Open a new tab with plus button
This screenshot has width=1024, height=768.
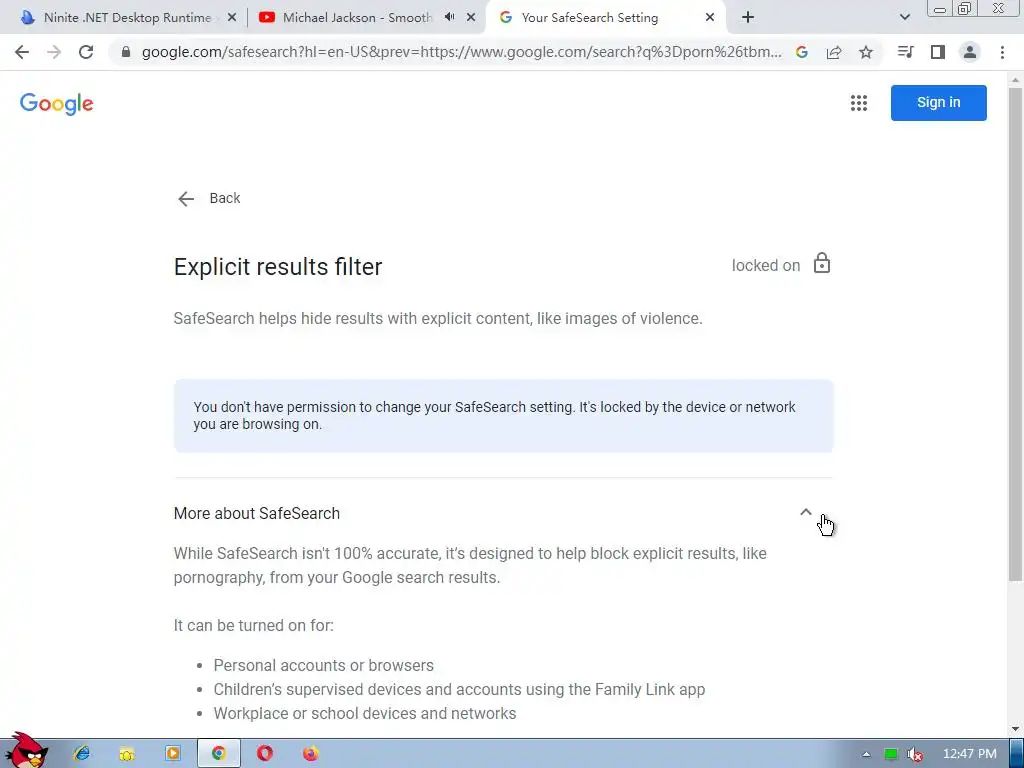748,18
